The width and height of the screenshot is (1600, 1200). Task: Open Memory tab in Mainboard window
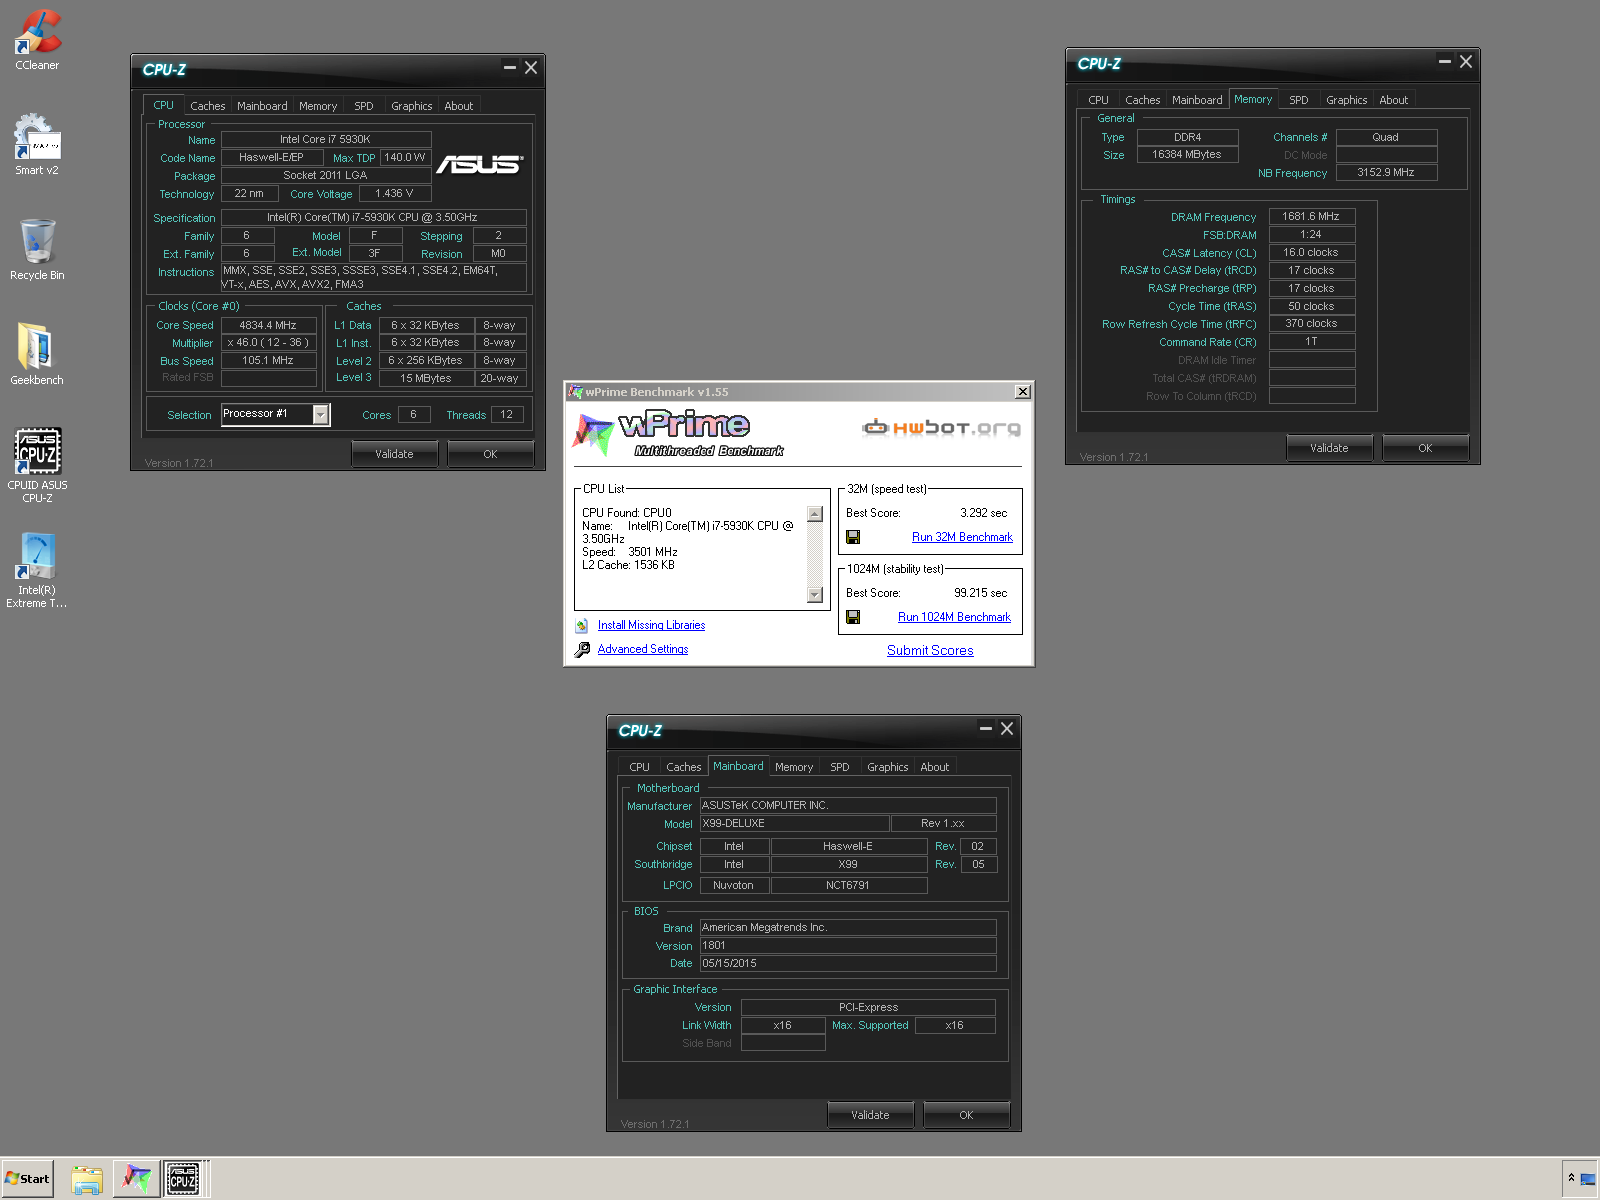click(794, 767)
